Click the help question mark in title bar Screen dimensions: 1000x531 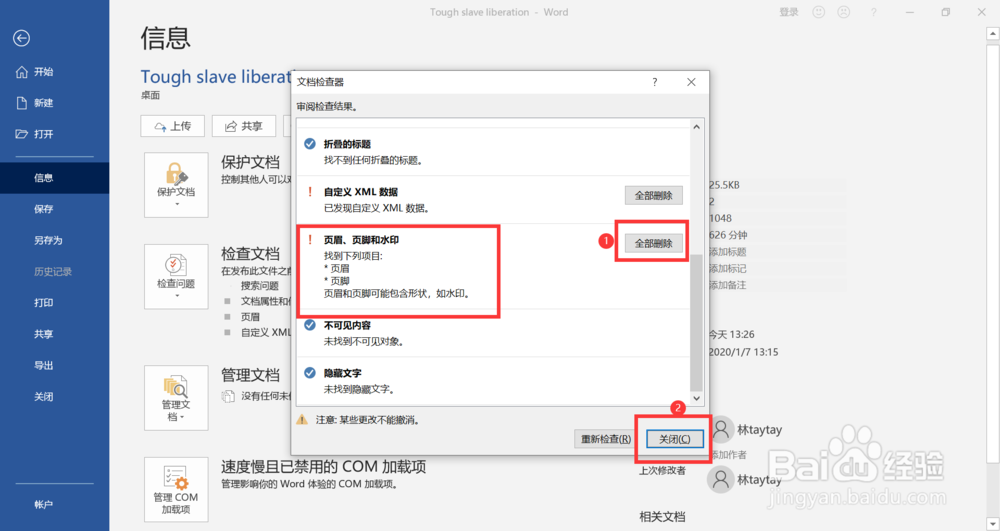click(874, 12)
